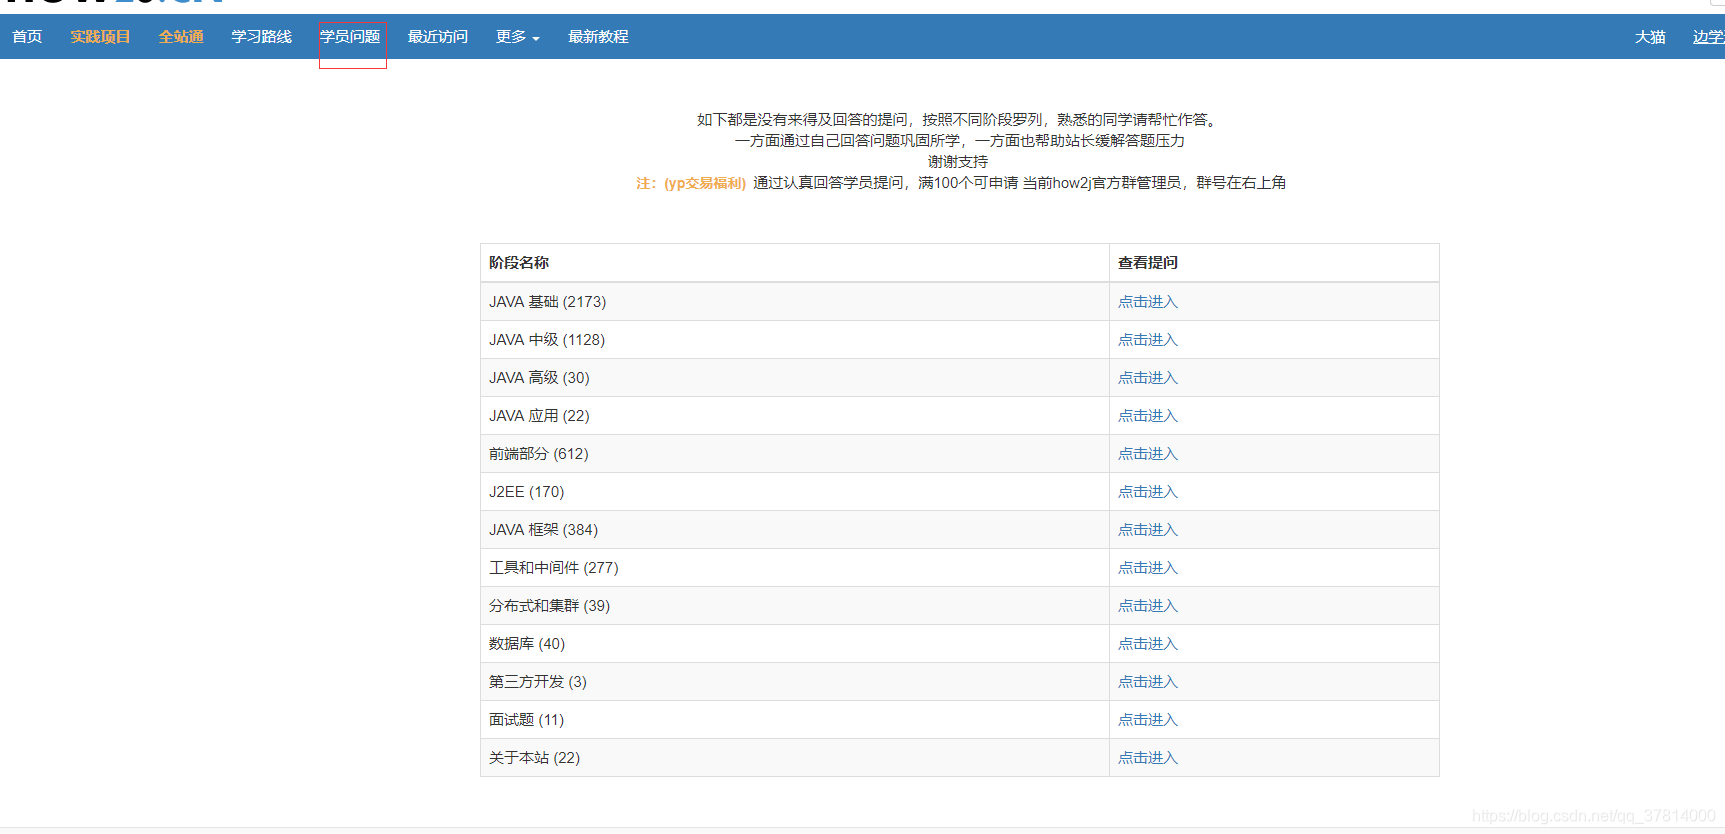Click the 分布式和集群 (39) cell
The image size is (1725, 834).
795,606
